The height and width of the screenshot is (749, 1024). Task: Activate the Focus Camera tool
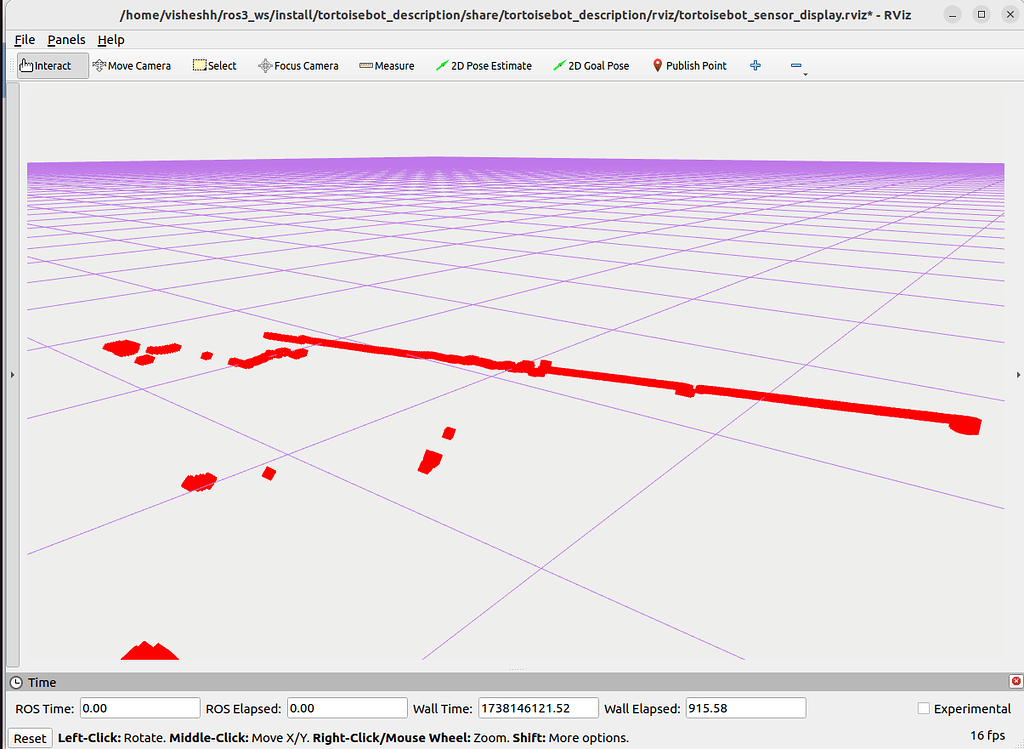click(297, 65)
